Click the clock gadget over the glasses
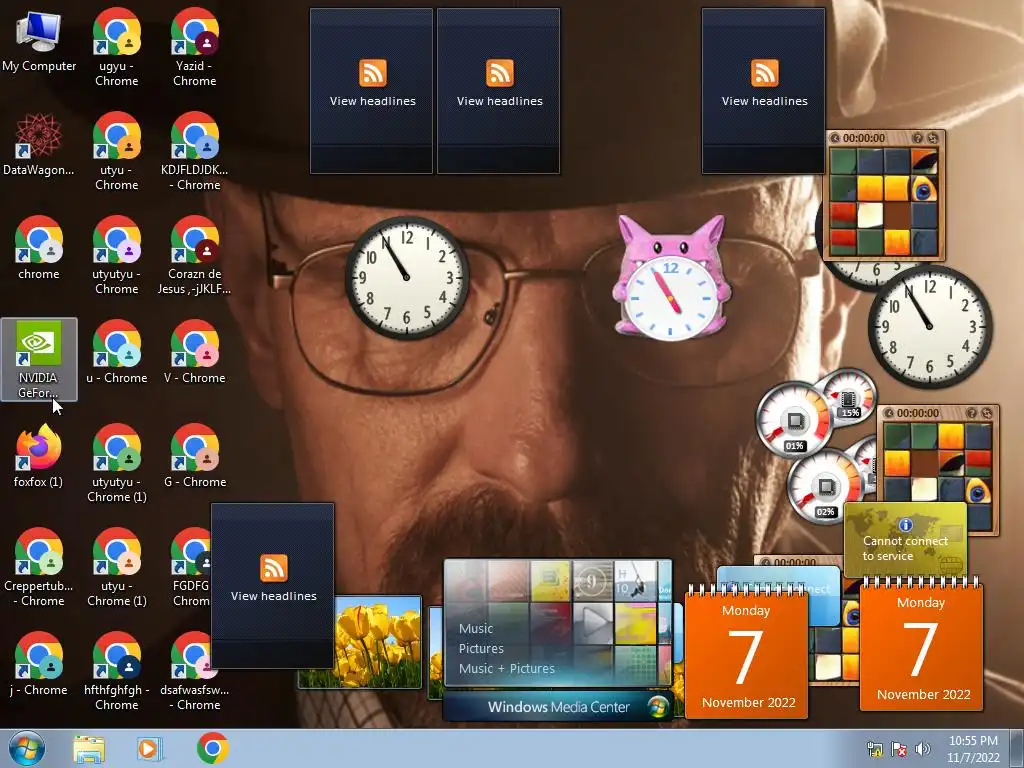The image size is (1024, 768). point(406,278)
